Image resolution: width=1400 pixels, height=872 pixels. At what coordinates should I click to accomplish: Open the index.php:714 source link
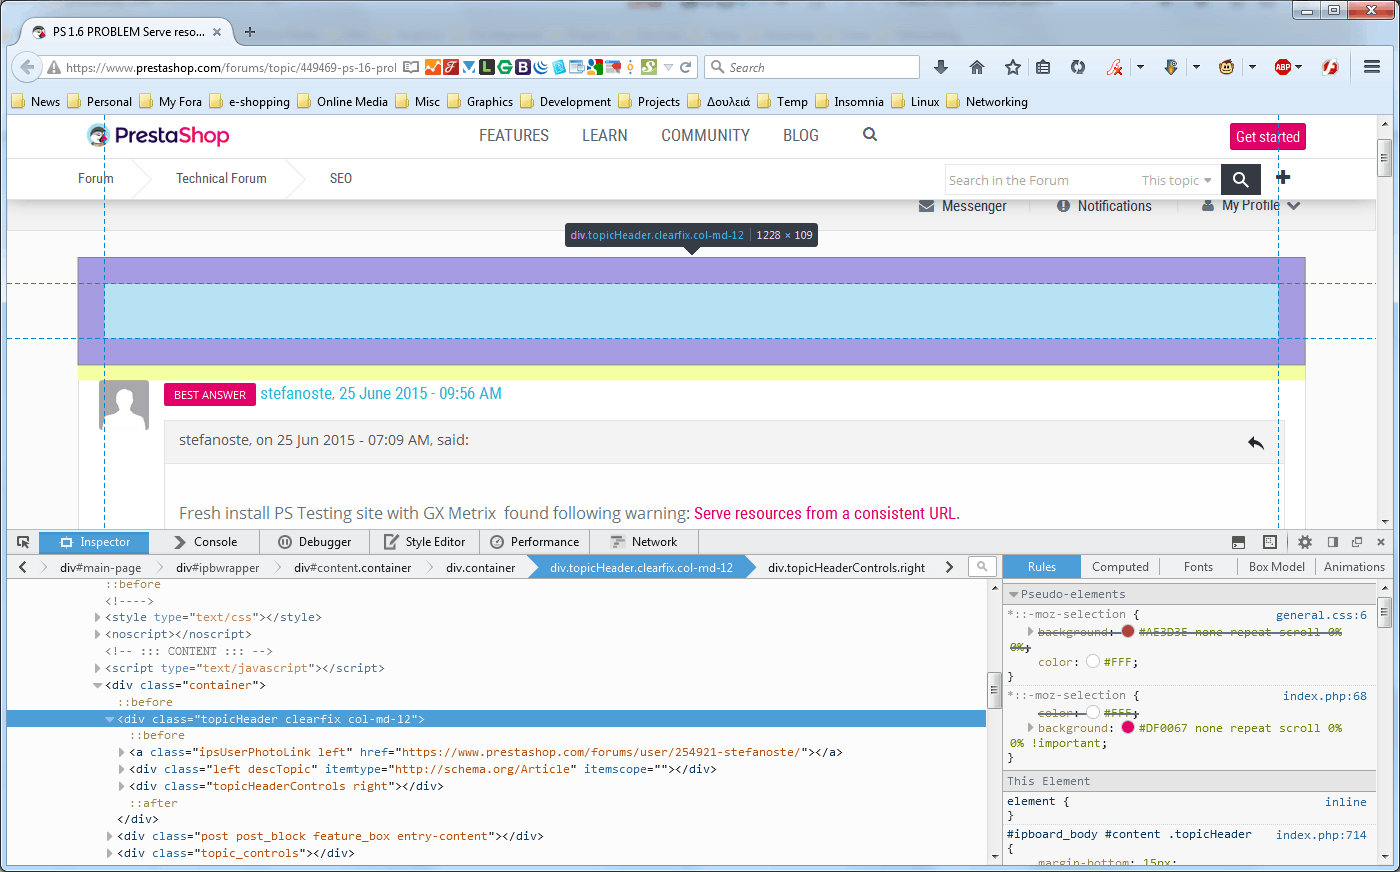tap(1321, 834)
